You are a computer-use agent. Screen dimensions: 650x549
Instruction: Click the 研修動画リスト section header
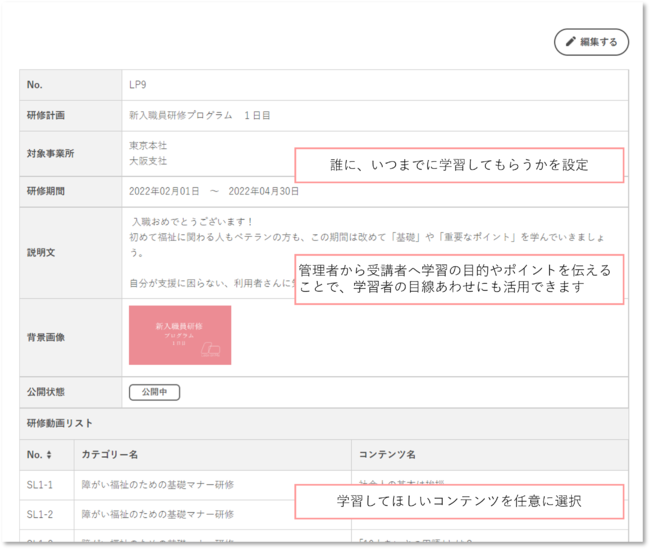pyautogui.click(x=60, y=423)
